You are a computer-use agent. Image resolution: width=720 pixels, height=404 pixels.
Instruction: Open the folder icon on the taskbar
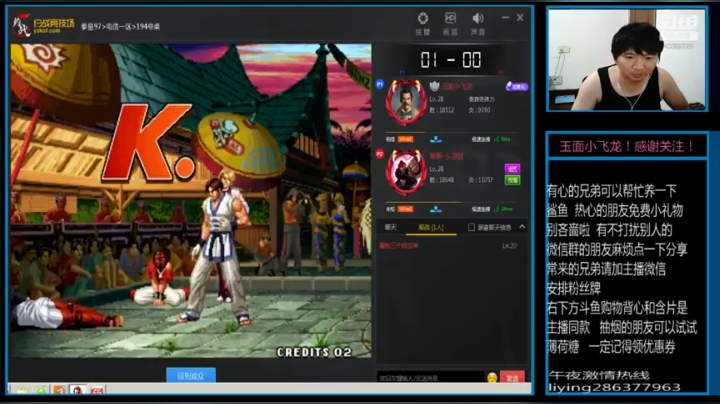coord(22,390)
